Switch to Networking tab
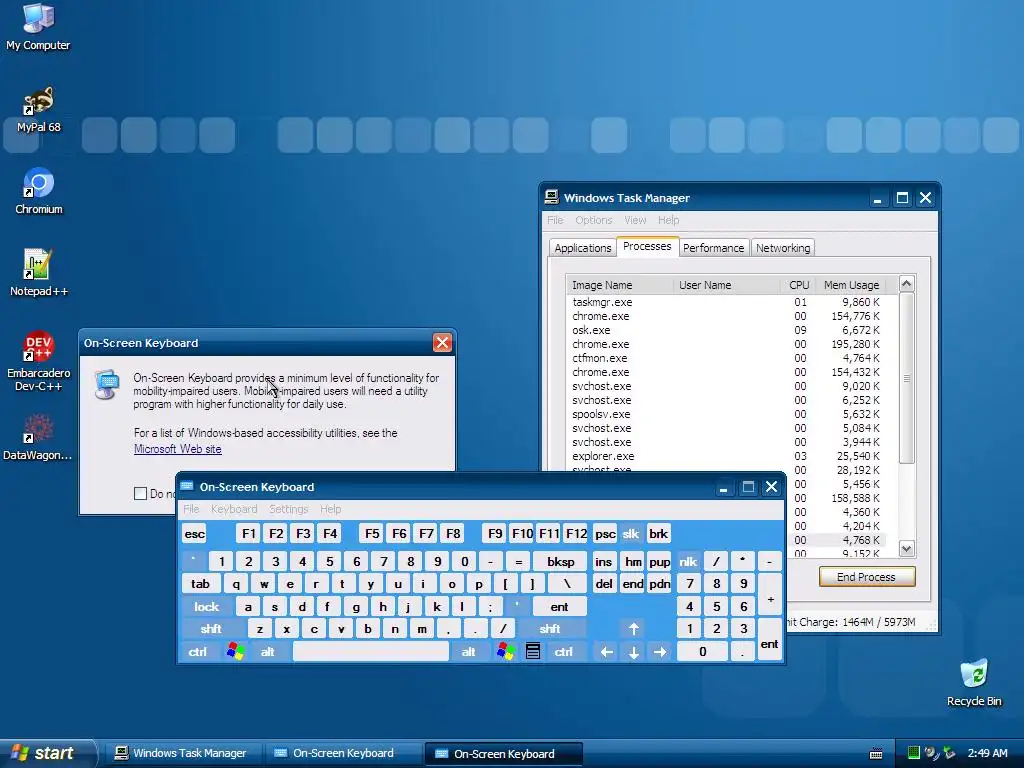Screen dimensions: 1024x768 click(783, 248)
